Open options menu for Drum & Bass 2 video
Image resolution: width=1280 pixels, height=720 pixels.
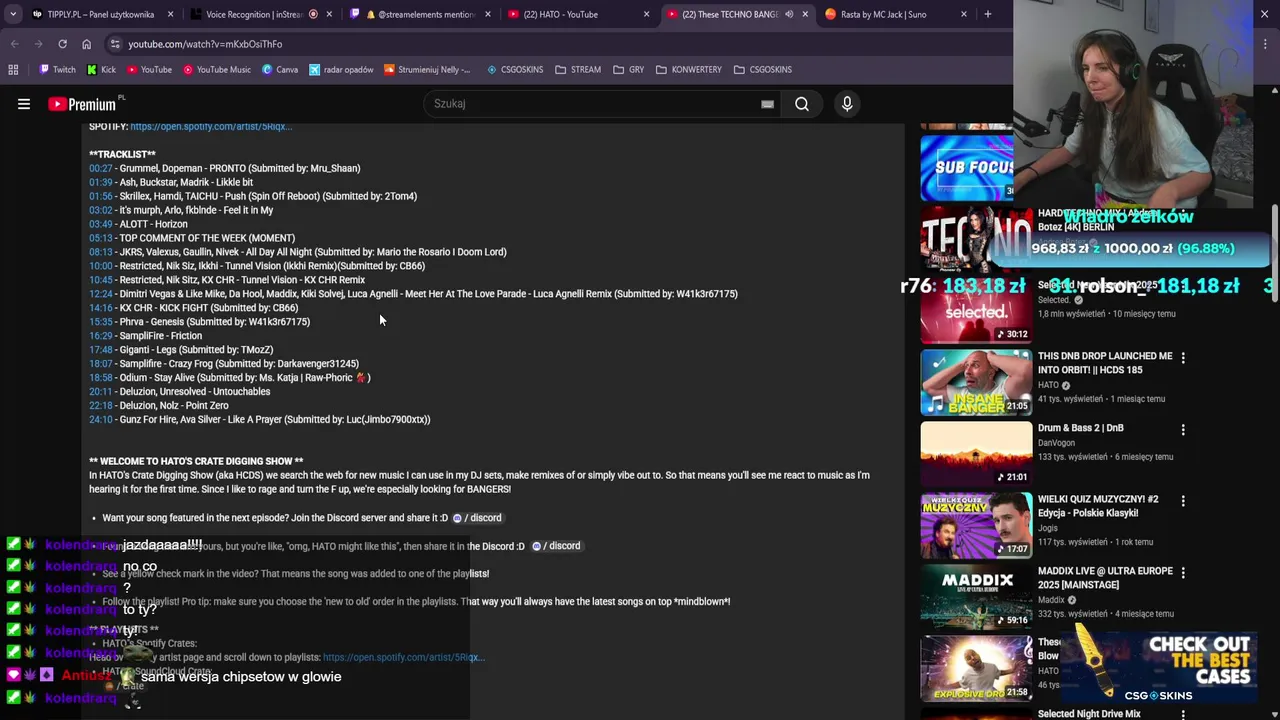tap(1183, 430)
